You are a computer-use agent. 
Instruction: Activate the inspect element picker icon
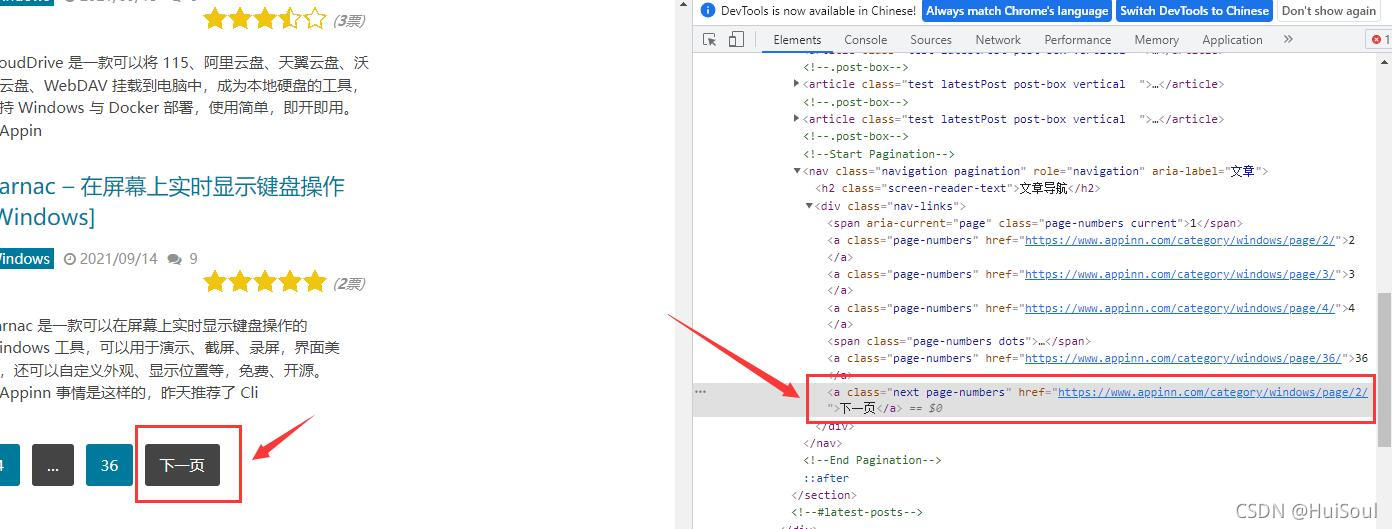pyautogui.click(x=710, y=40)
